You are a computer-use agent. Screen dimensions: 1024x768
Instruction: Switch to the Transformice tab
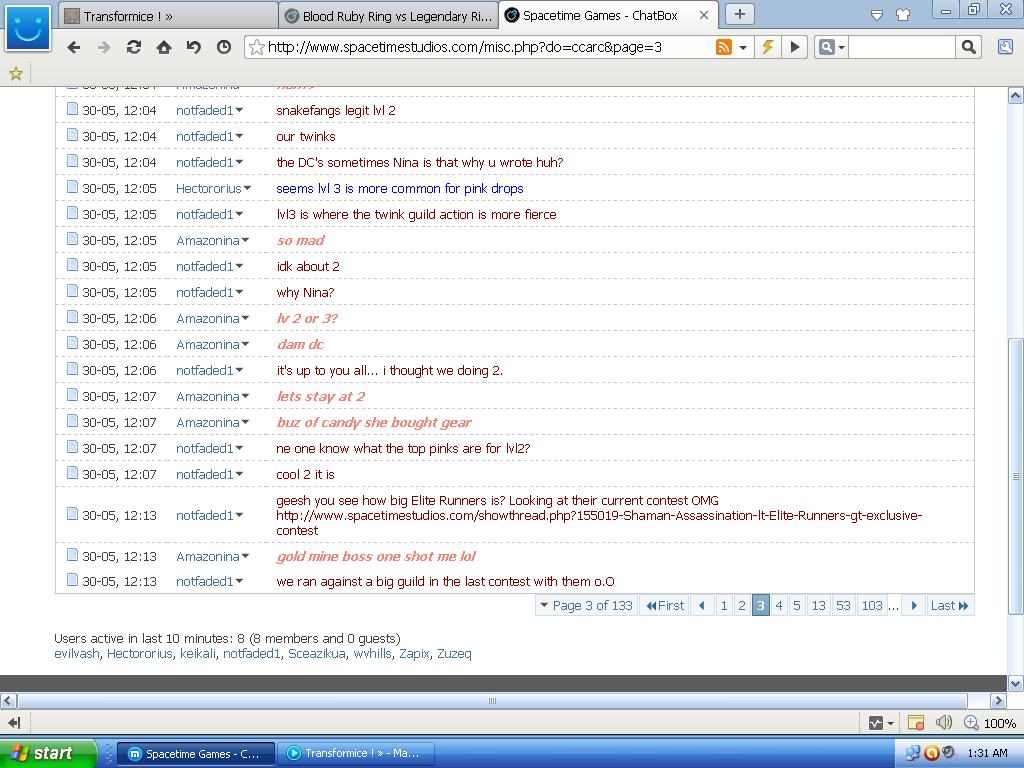click(x=168, y=16)
